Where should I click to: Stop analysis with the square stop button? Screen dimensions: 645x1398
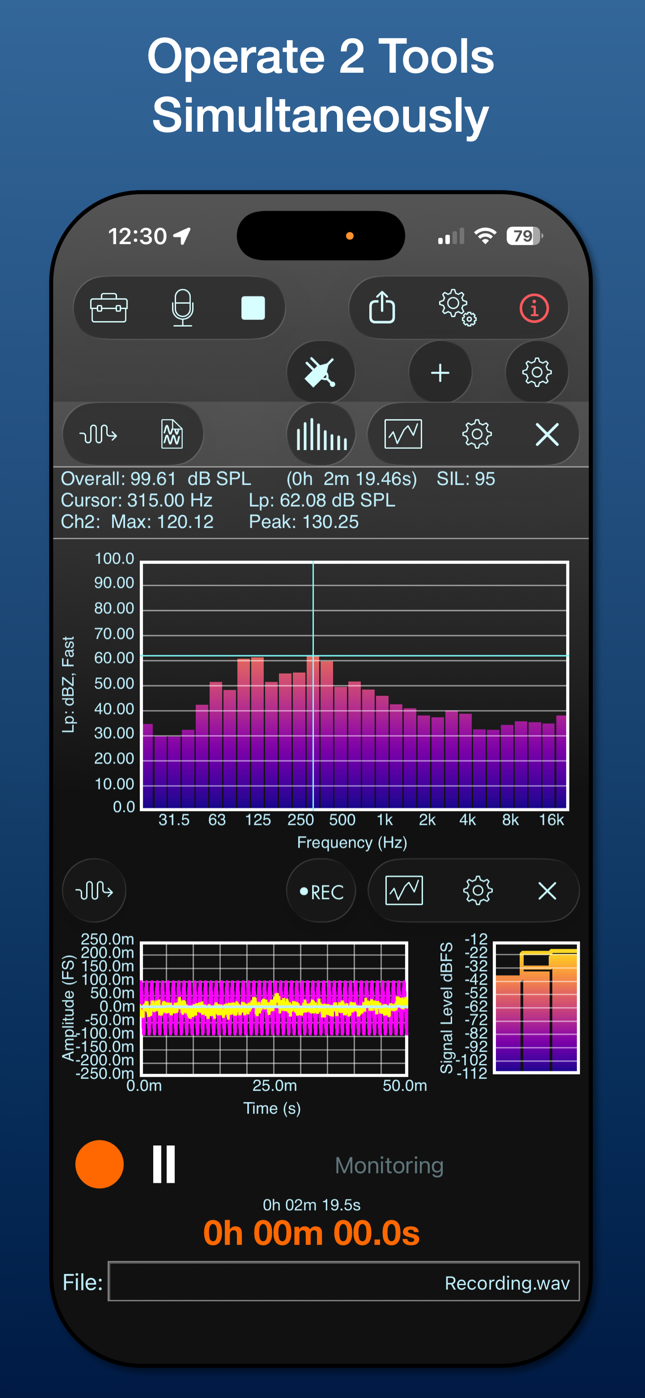pos(253,308)
